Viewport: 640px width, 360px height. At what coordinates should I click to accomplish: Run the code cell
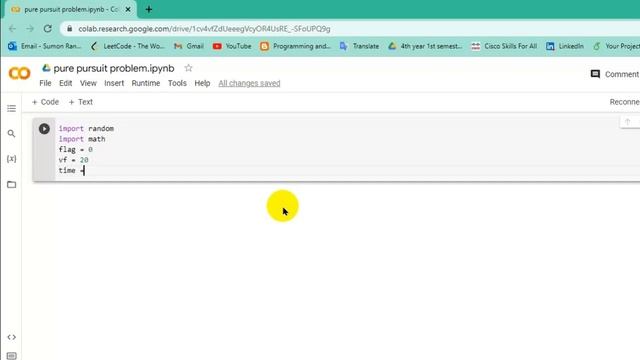[44, 129]
